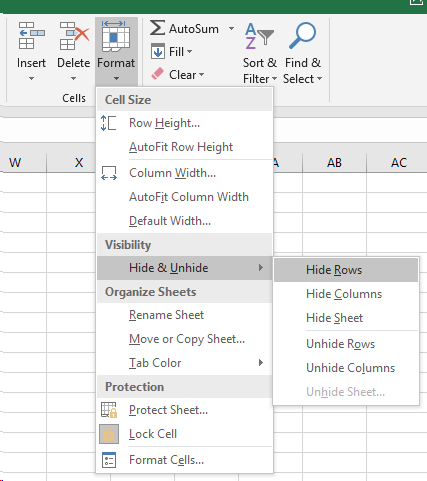The width and height of the screenshot is (427, 481).
Task: Open the Insert dropdown arrow
Action: click(31, 79)
